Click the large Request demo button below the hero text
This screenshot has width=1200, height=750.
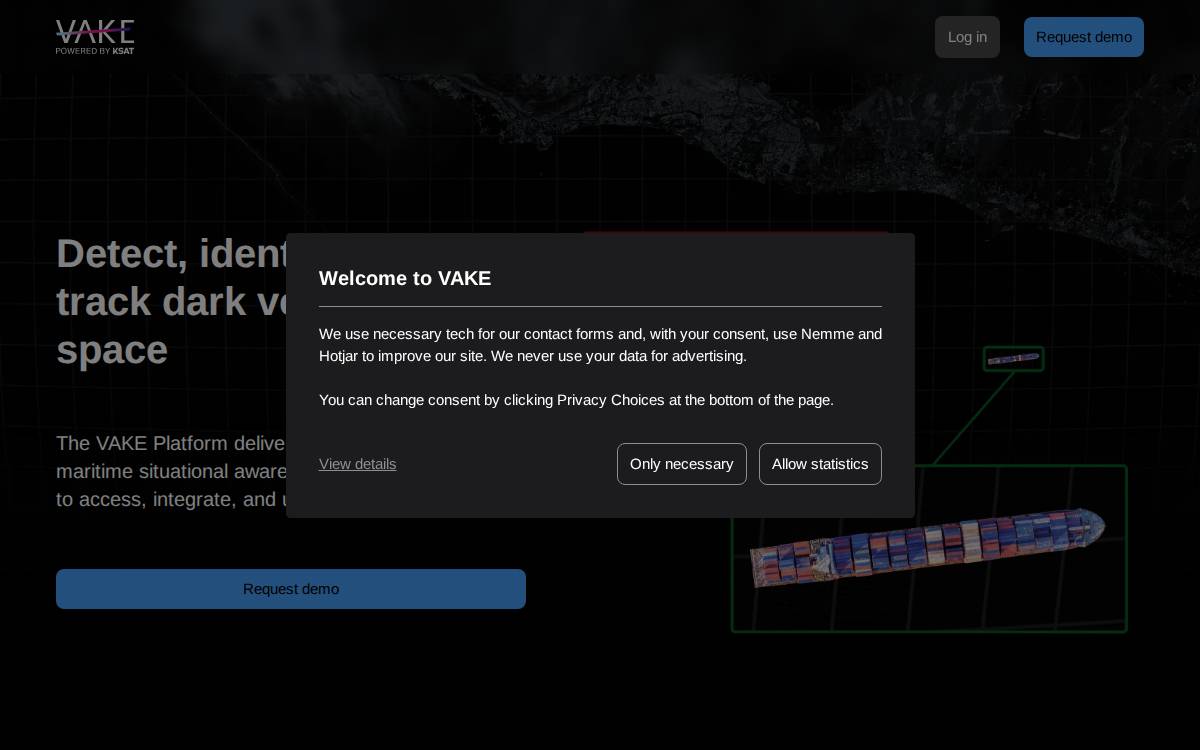click(x=291, y=589)
